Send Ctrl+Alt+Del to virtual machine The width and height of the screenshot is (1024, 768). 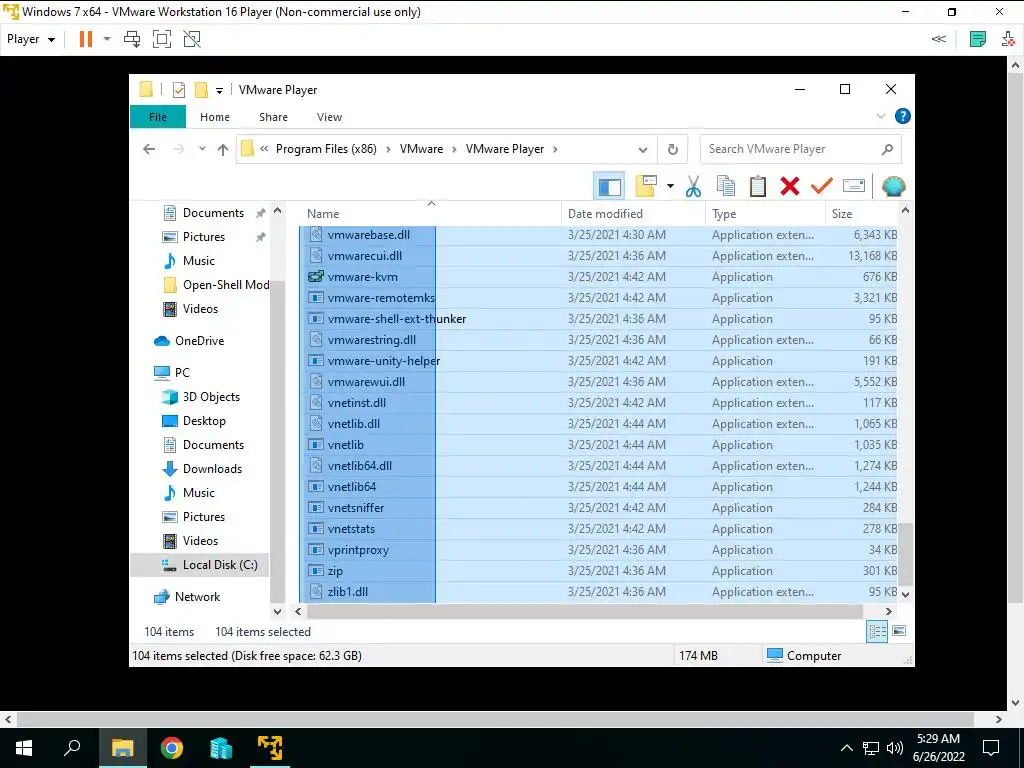(132, 39)
